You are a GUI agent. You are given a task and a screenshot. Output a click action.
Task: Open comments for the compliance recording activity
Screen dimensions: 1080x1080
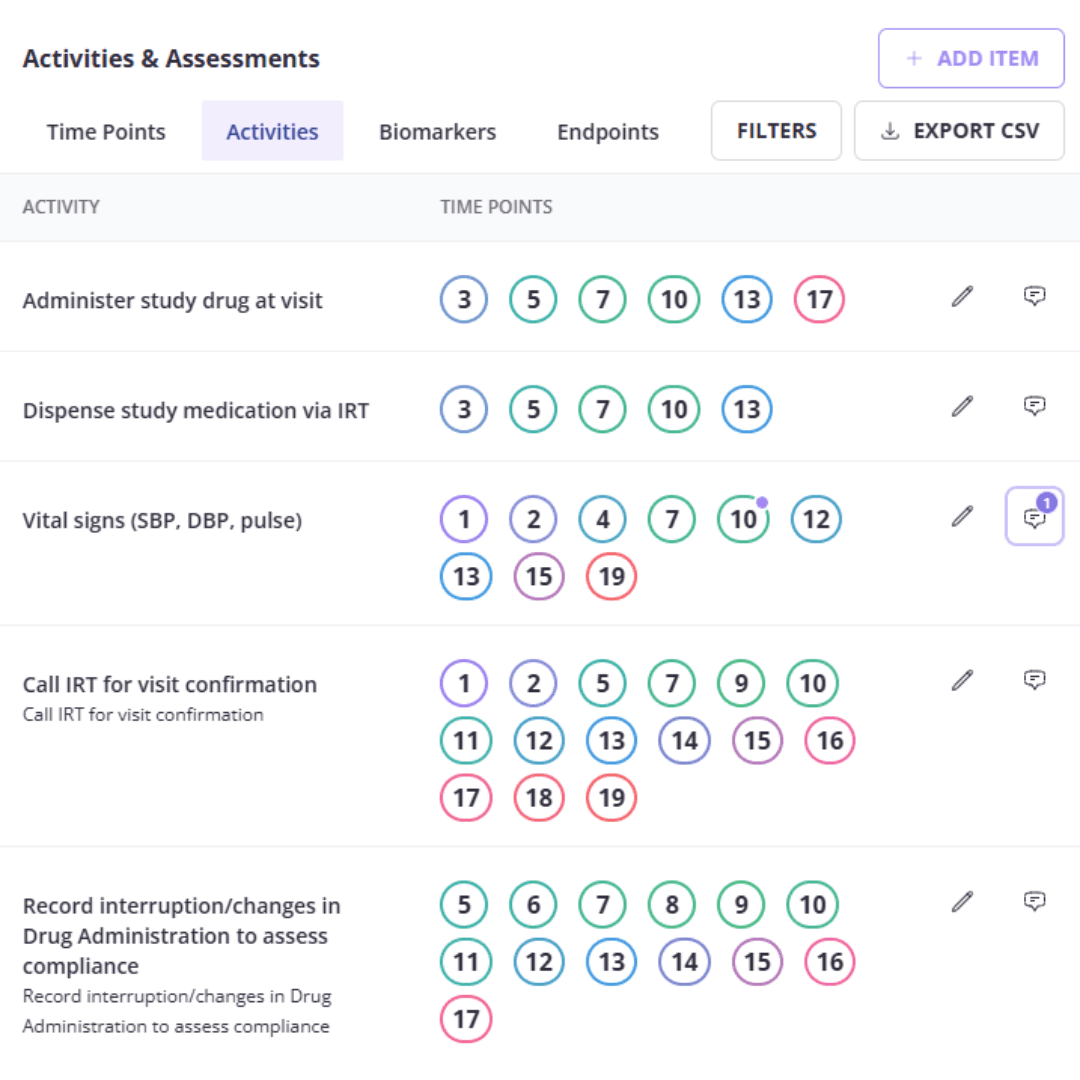1035,901
